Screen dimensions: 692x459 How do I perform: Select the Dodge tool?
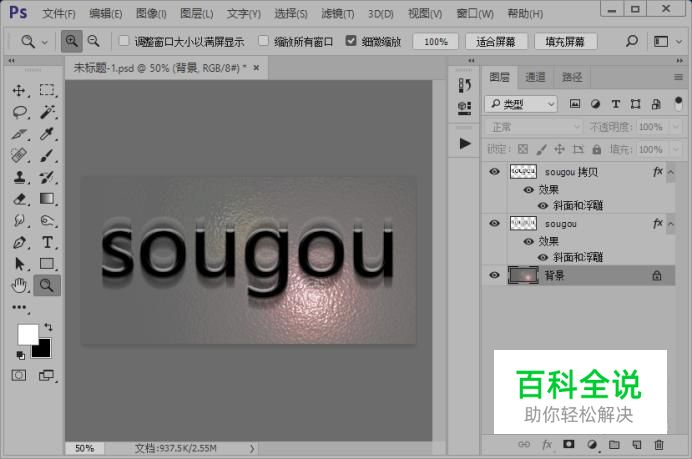[47, 220]
